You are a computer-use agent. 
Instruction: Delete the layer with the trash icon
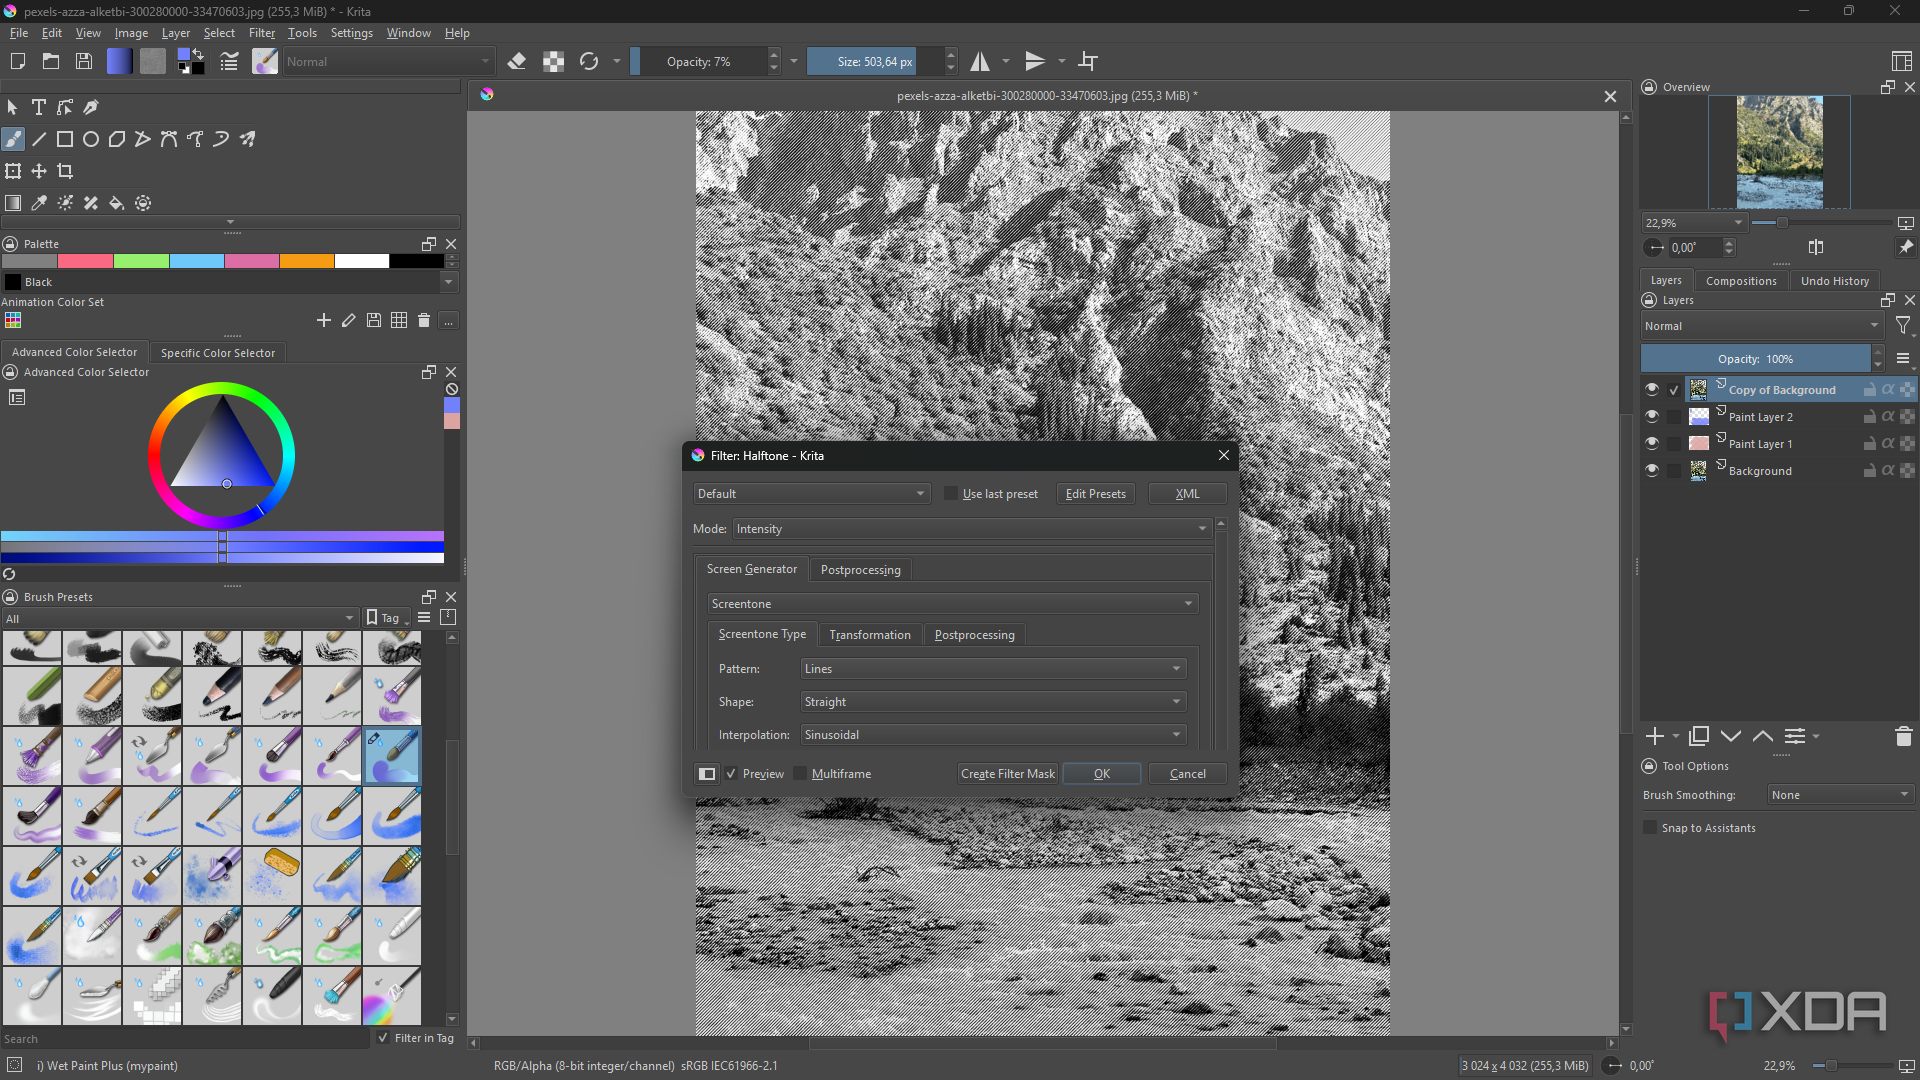pos(1903,737)
